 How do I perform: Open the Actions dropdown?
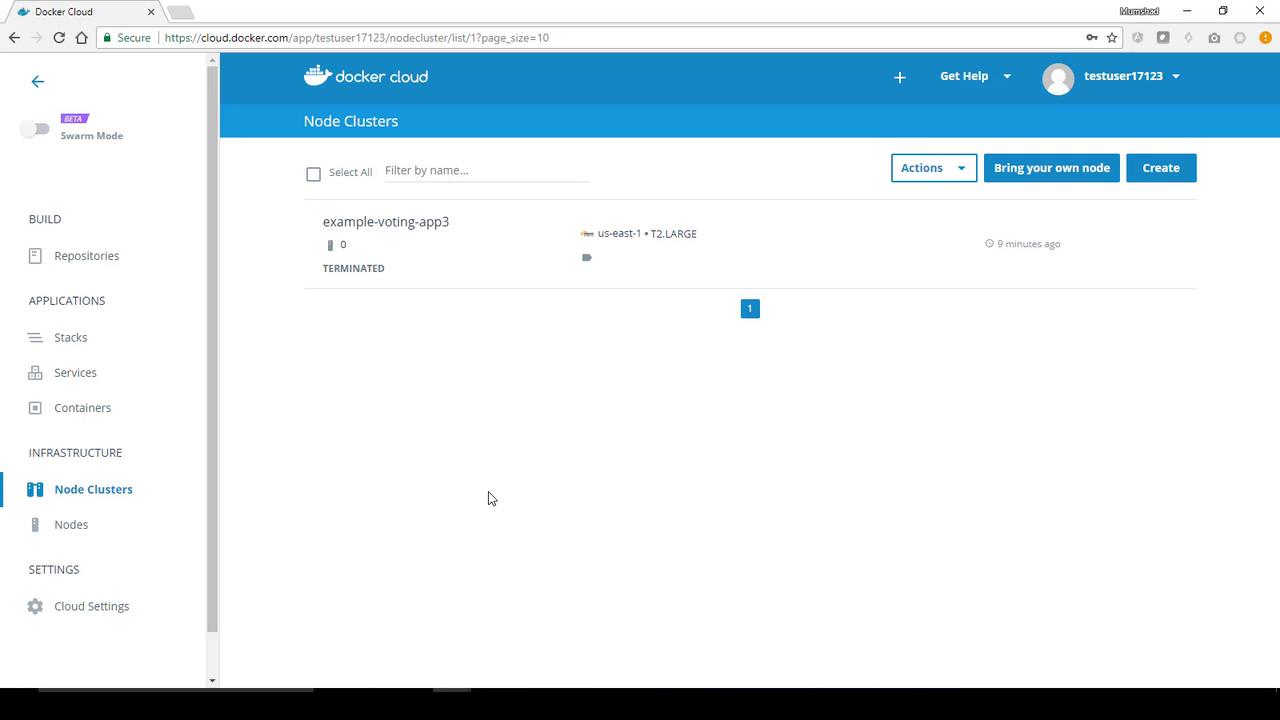[x=934, y=168]
